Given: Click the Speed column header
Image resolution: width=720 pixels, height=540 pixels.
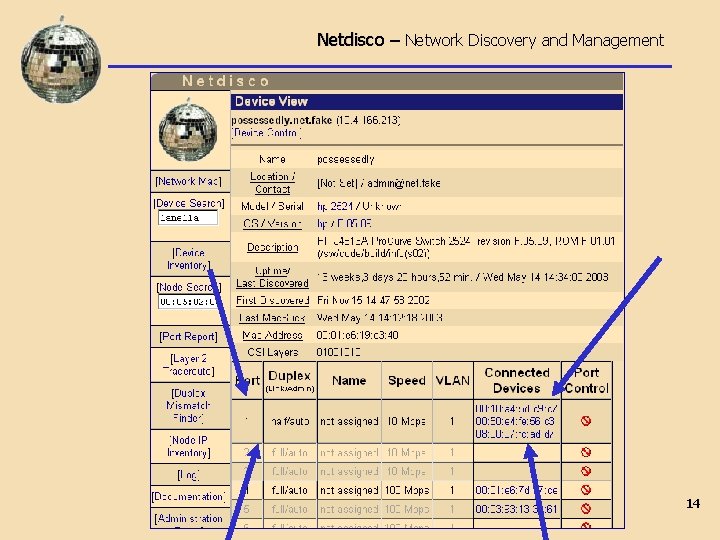Looking at the screenshot, I should (406, 380).
